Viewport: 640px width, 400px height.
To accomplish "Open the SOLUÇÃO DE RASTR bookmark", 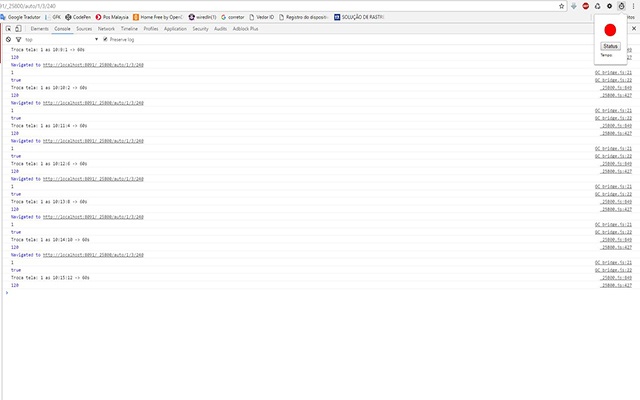I will [359, 17].
